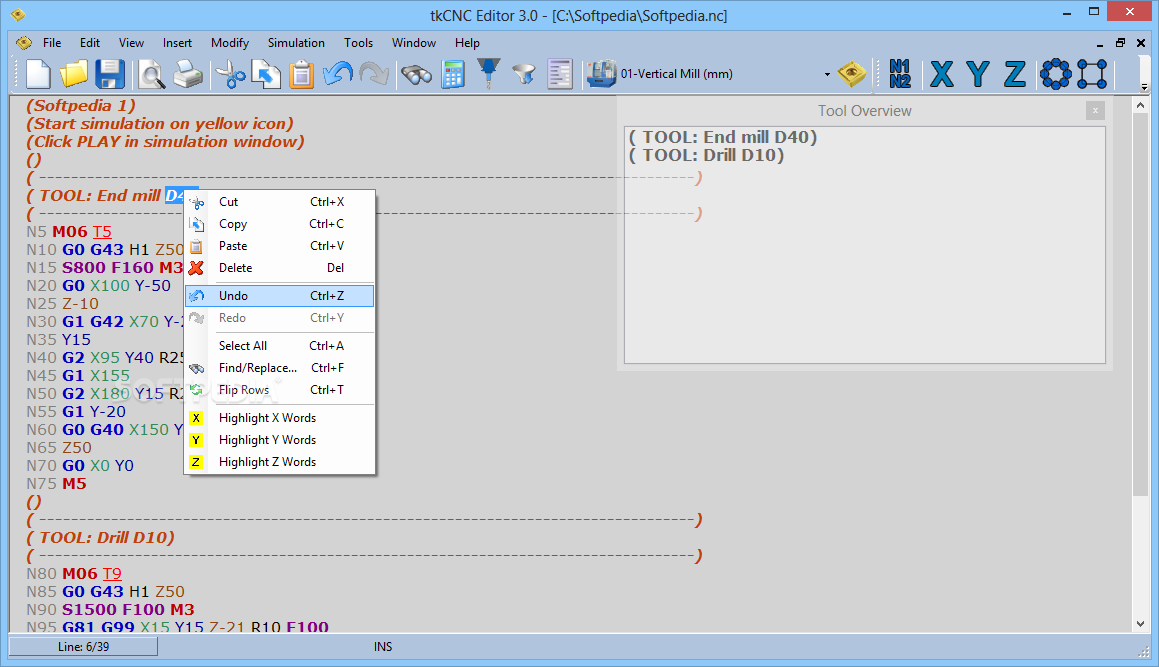
Task: Minimize the inner document window
Action: [x=1100, y=44]
